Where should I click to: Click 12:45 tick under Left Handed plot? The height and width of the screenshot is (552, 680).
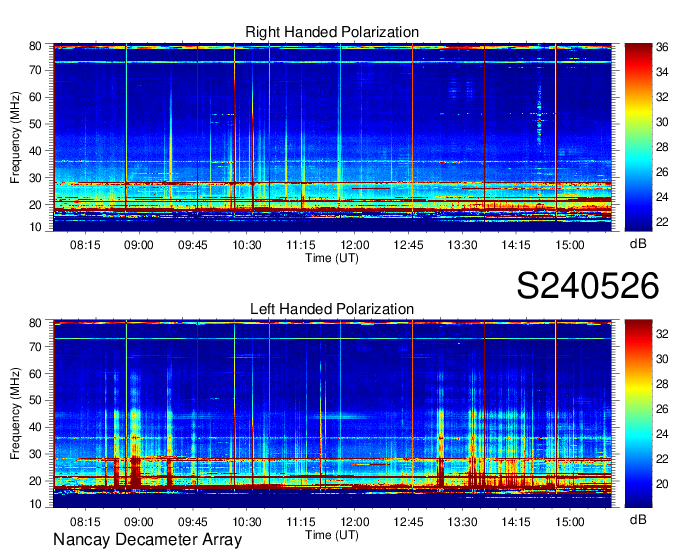[x=408, y=522]
